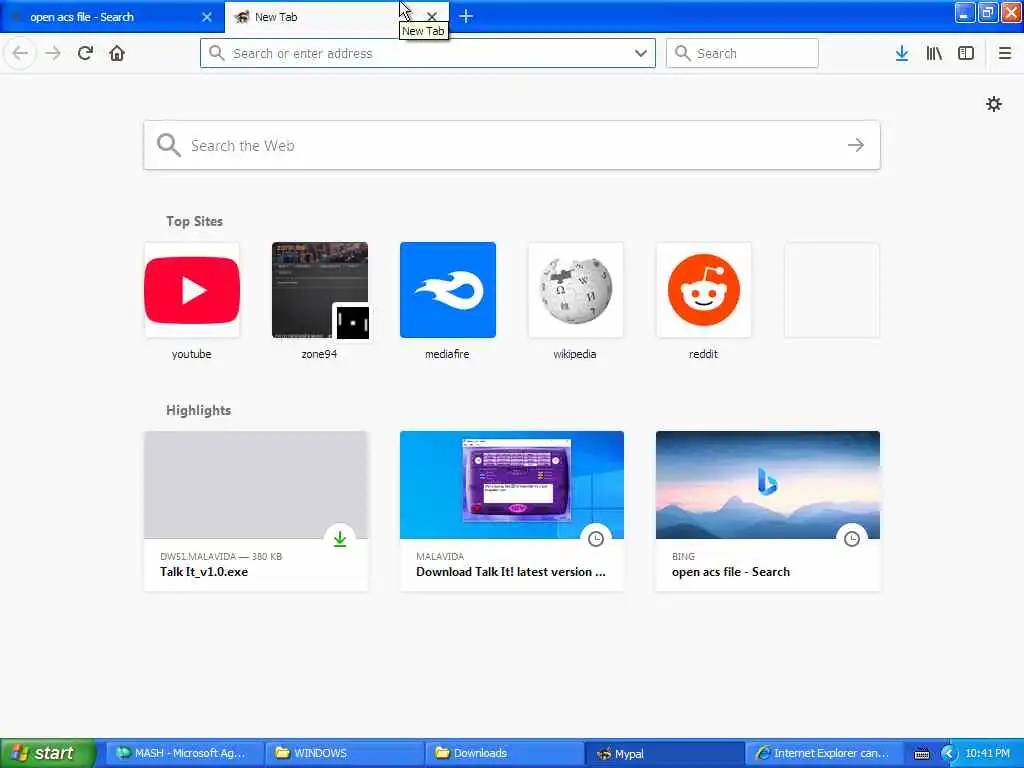Switch to Downloads folder taskbar button
This screenshot has width=1024, height=768.
[x=505, y=753]
